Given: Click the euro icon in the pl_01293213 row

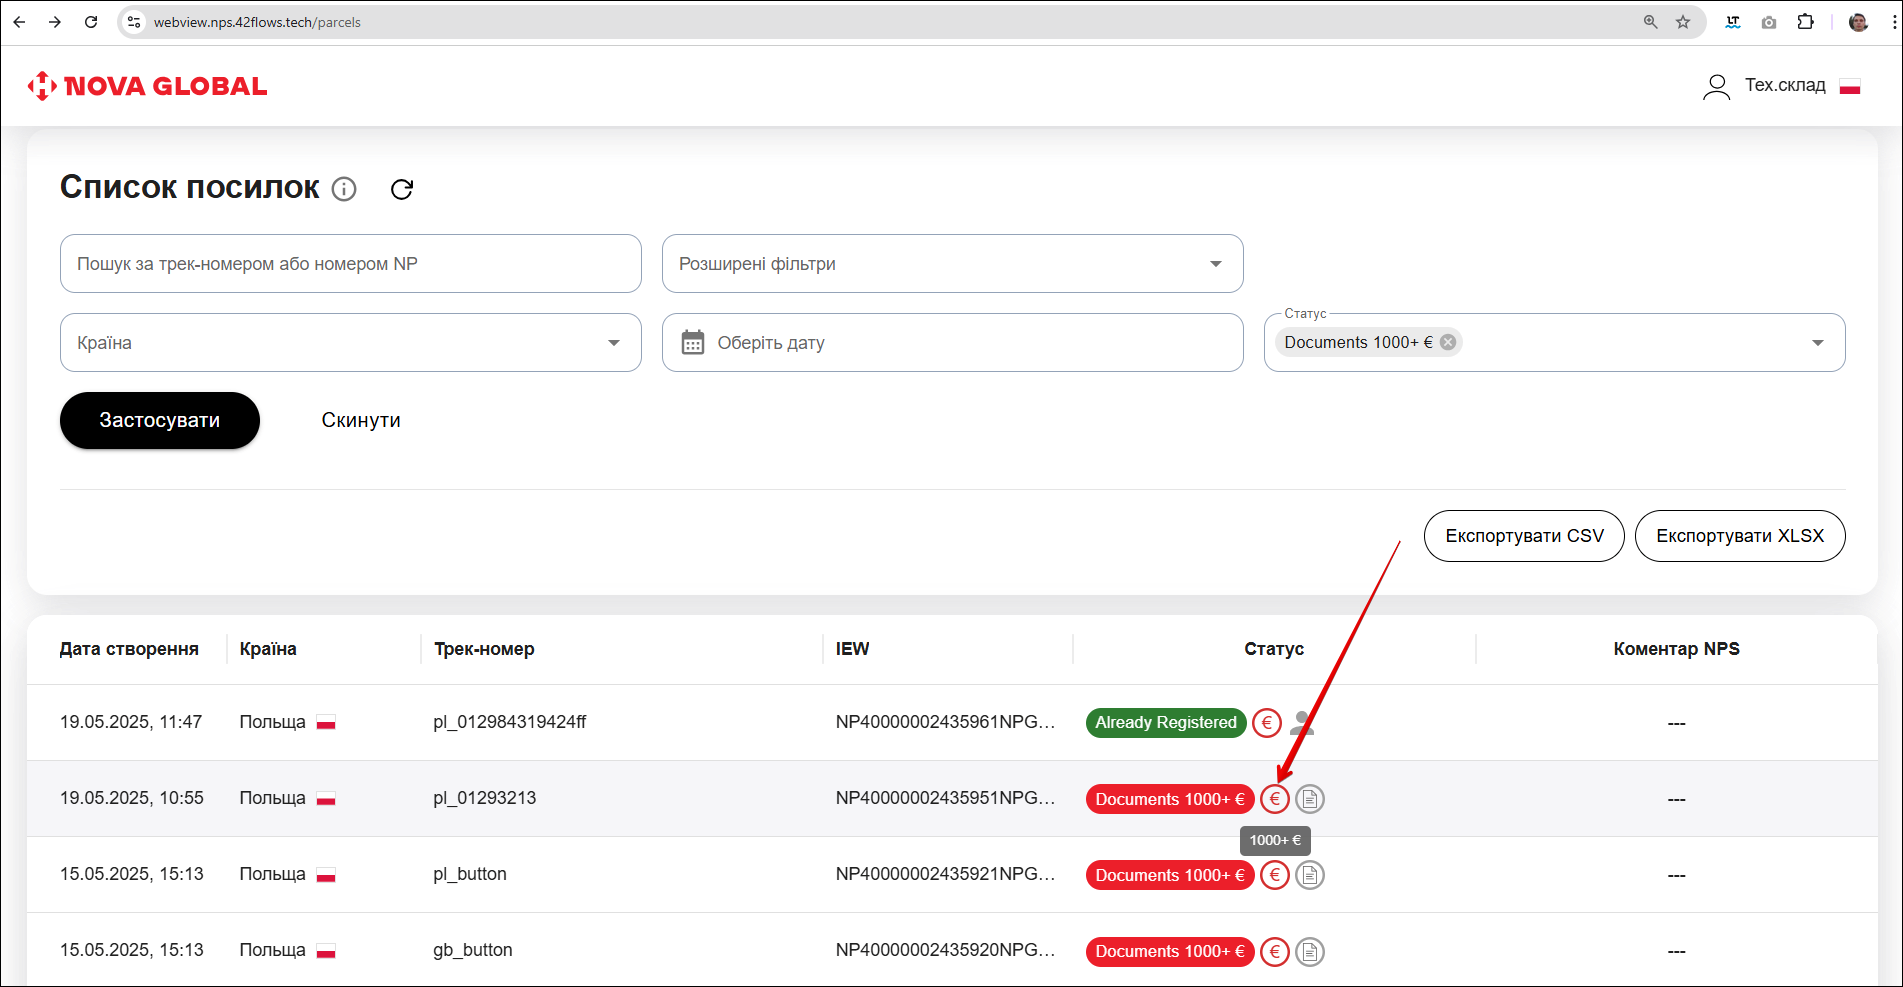Looking at the screenshot, I should pyautogui.click(x=1274, y=799).
